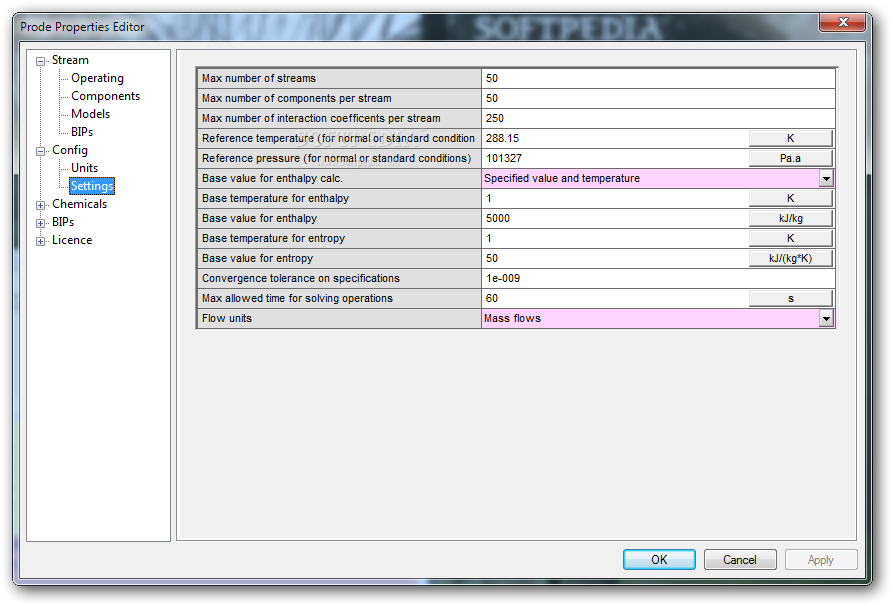
Task: Select Components in the tree
Action: click(x=105, y=96)
